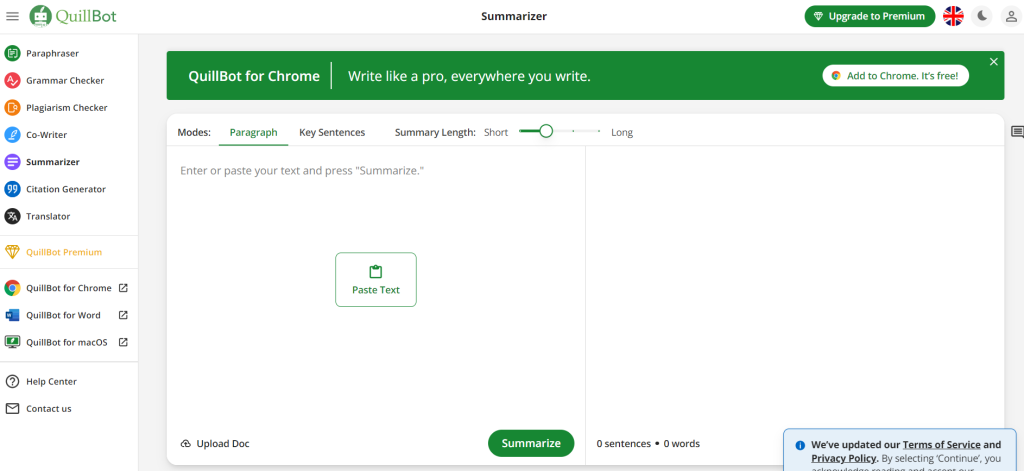Click the Upload Doc label
1024x471 pixels.
coord(223,444)
